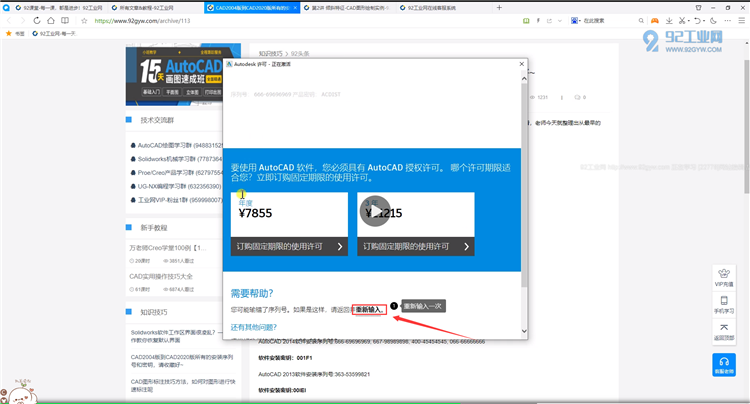Viewport: 750px width, 404px height.
Task: Open the game controller icon
Action: pos(654,21)
